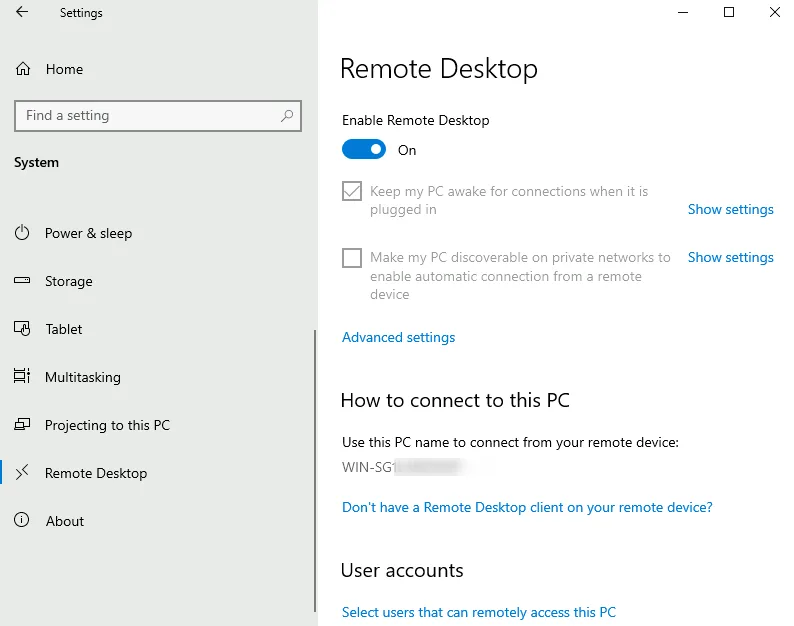Viewport: 794px width, 626px height.
Task: Select users that can remotely access PC
Action: [479, 612]
